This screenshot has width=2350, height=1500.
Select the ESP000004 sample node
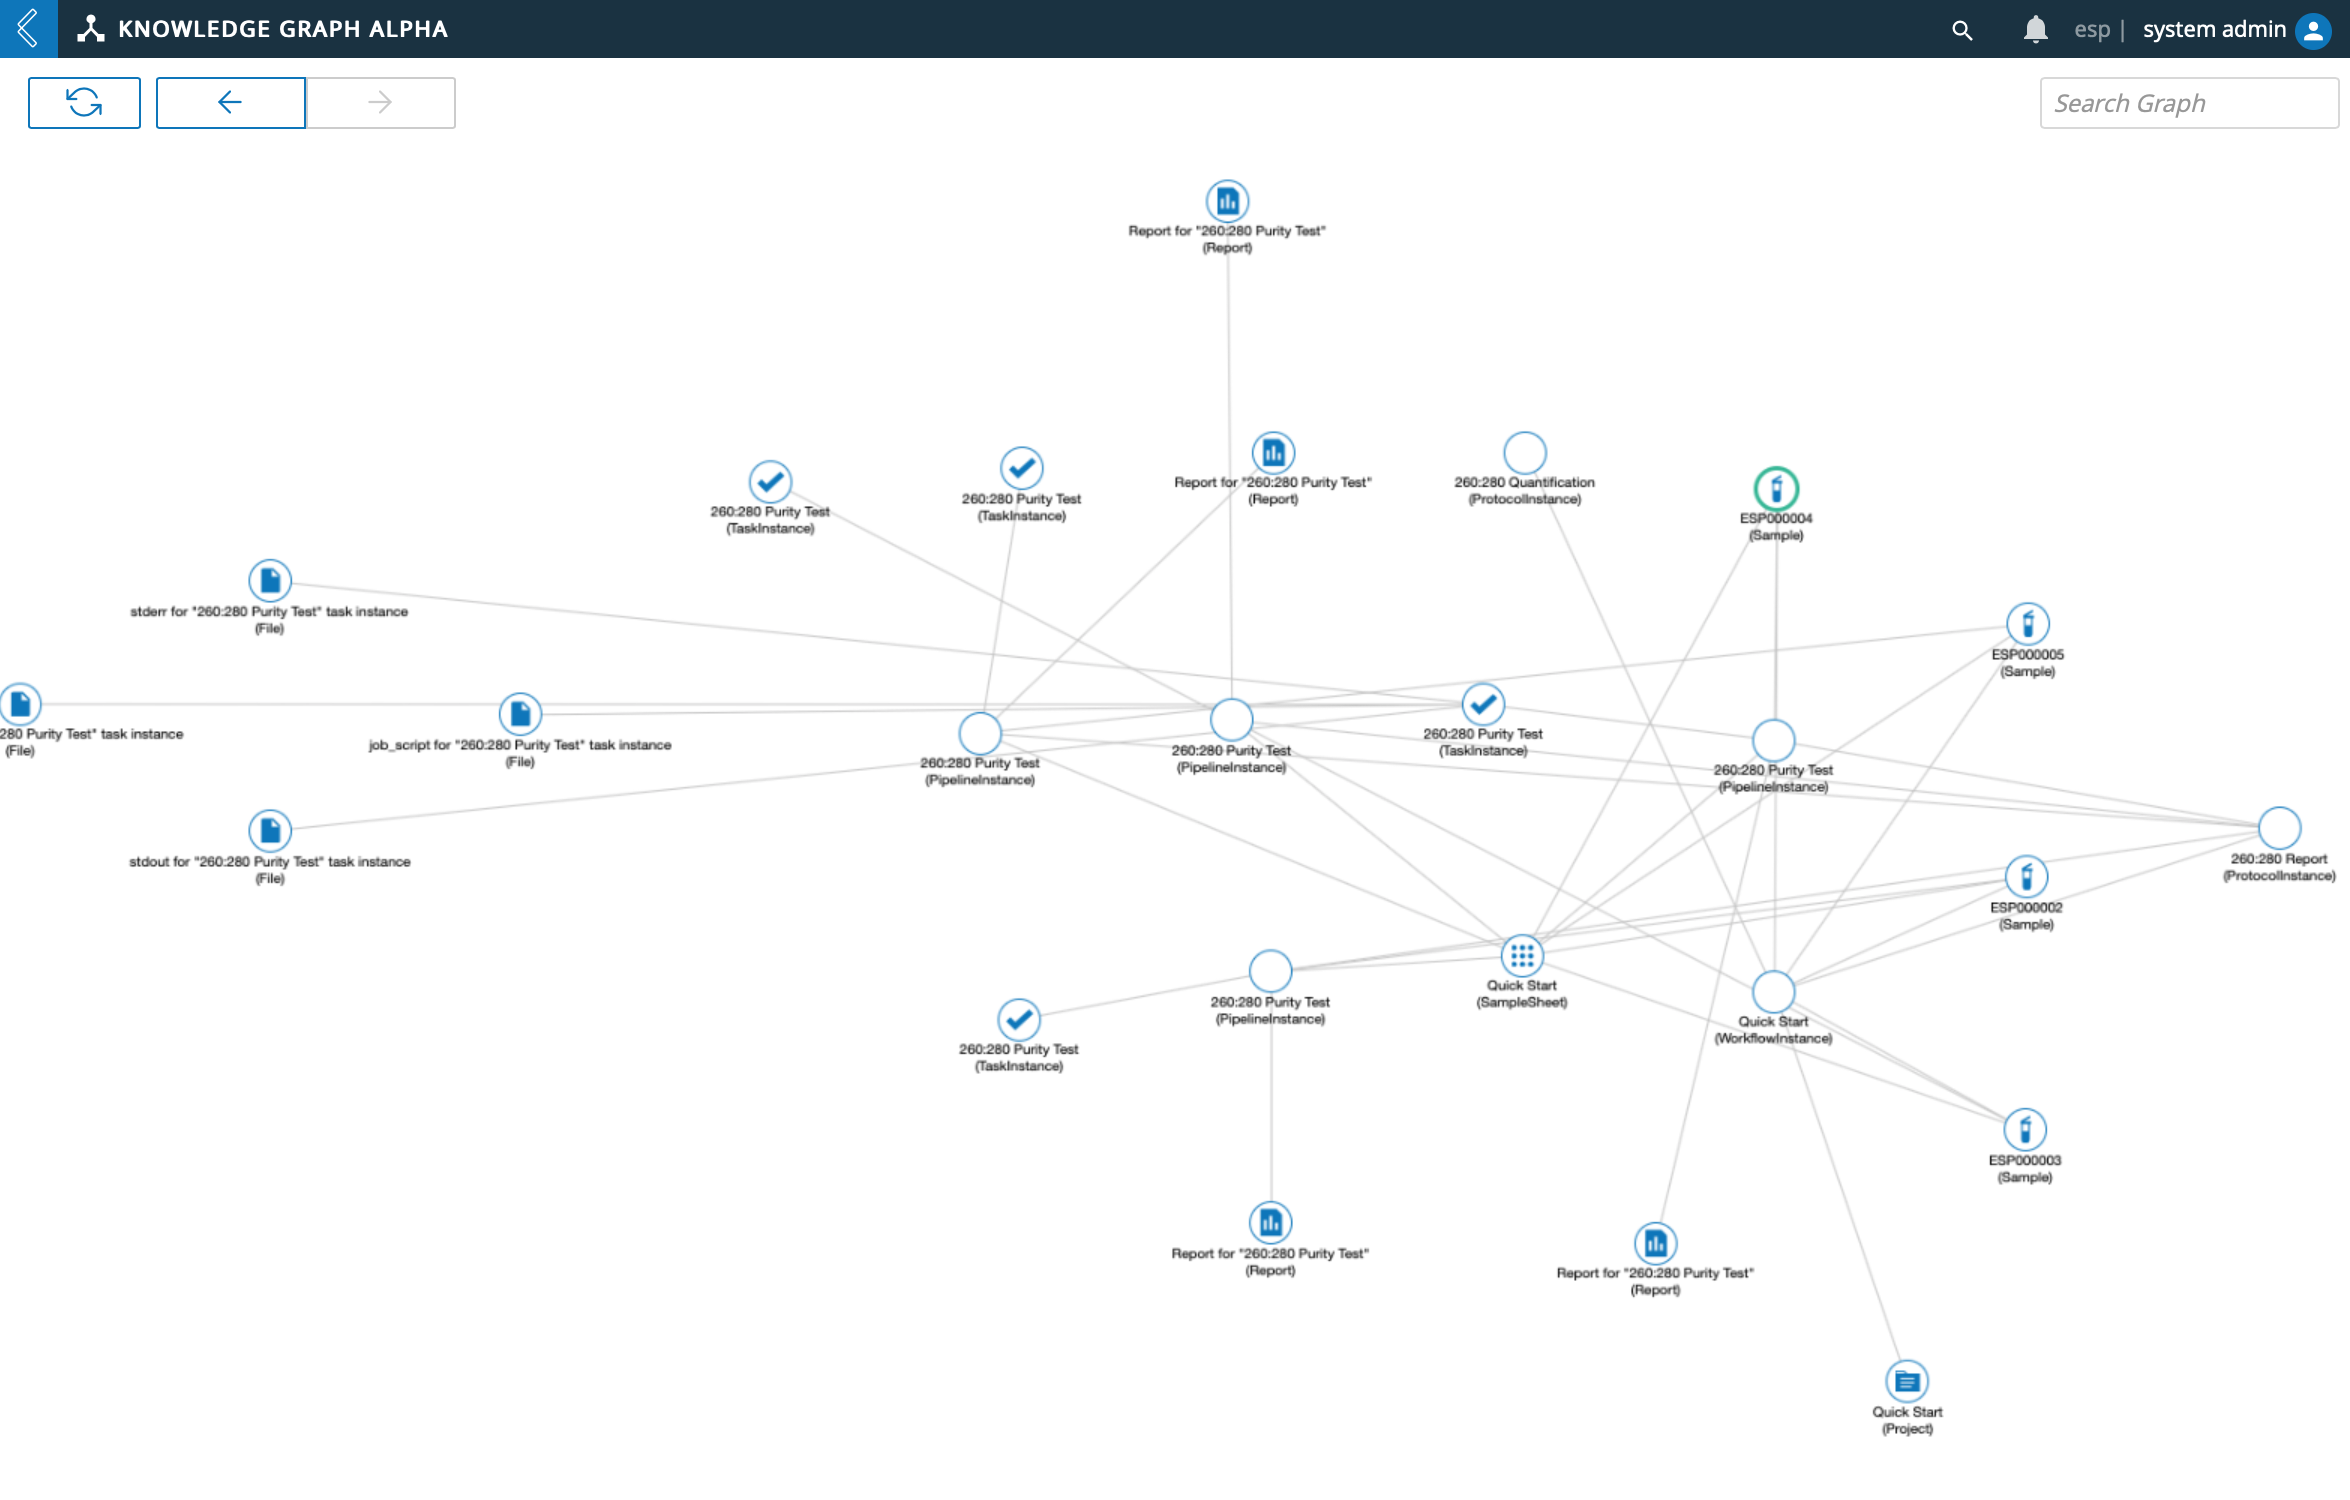[x=1776, y=489]
